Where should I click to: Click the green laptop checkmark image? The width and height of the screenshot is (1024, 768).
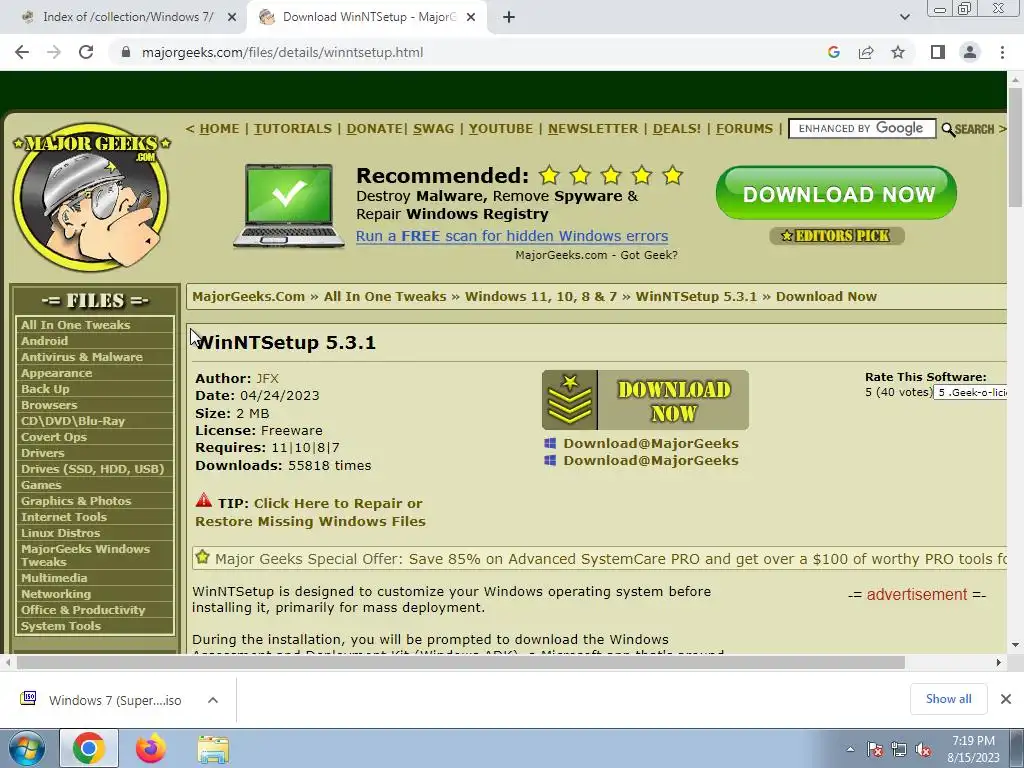pyautogui.click(x=289, y=206)
